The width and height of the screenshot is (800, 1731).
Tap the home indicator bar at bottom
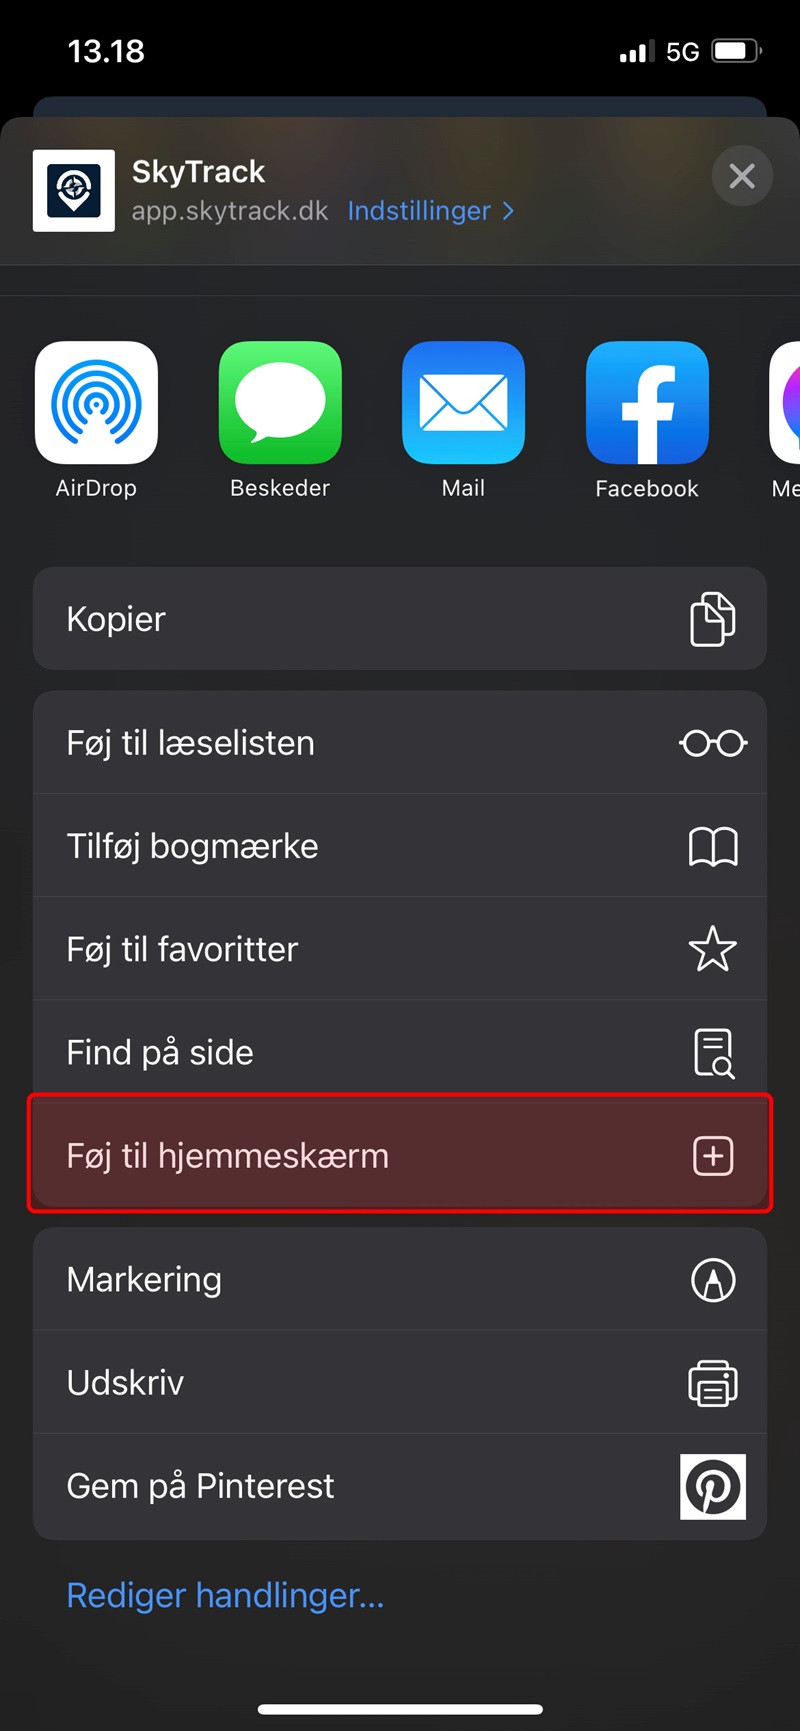pos(400,1709)
